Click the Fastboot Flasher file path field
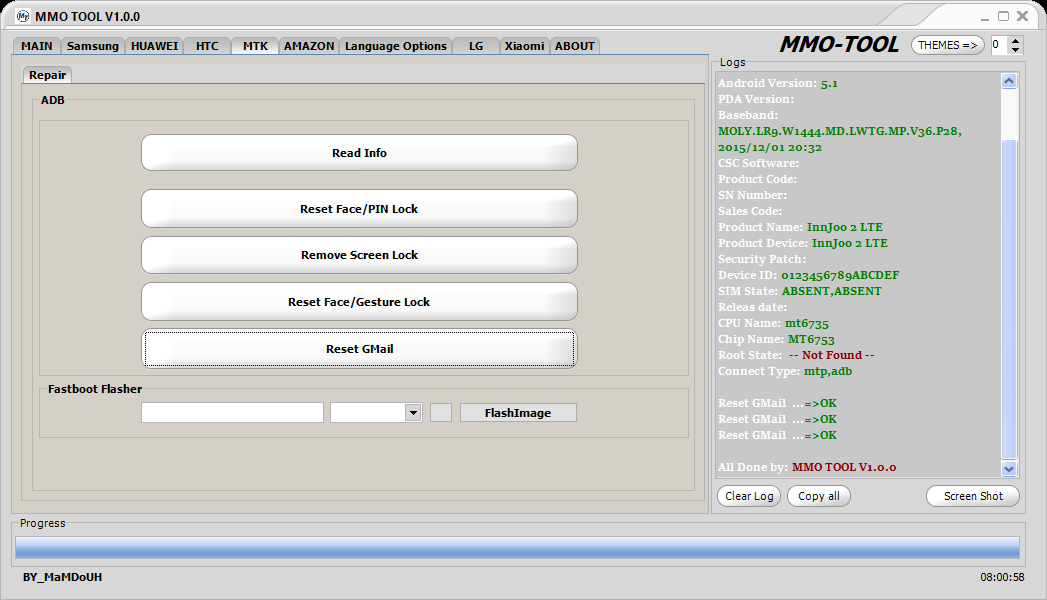Screen dimensions: 1047x600 click(232, 412)
